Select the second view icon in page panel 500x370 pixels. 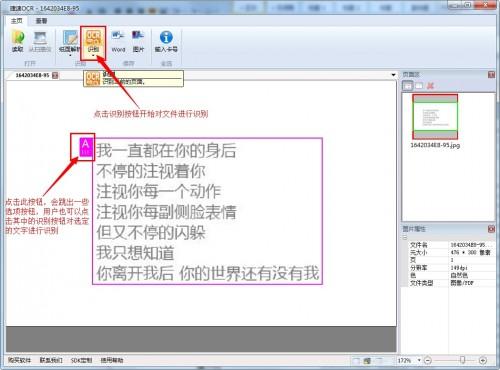pos(419,86)
